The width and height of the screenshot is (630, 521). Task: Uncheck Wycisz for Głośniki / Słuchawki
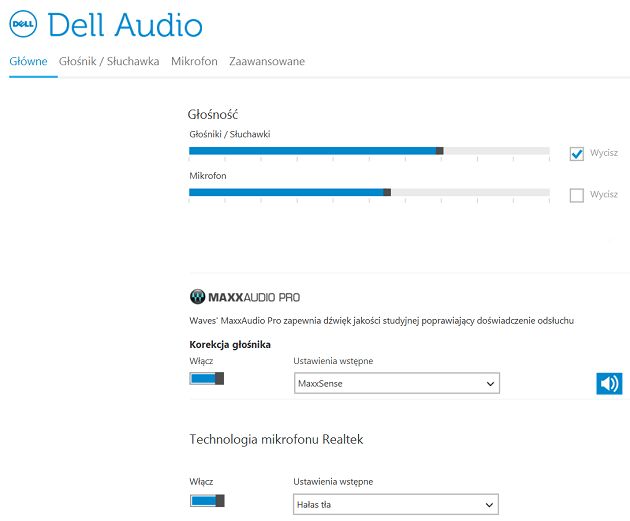tap(577, 153)
